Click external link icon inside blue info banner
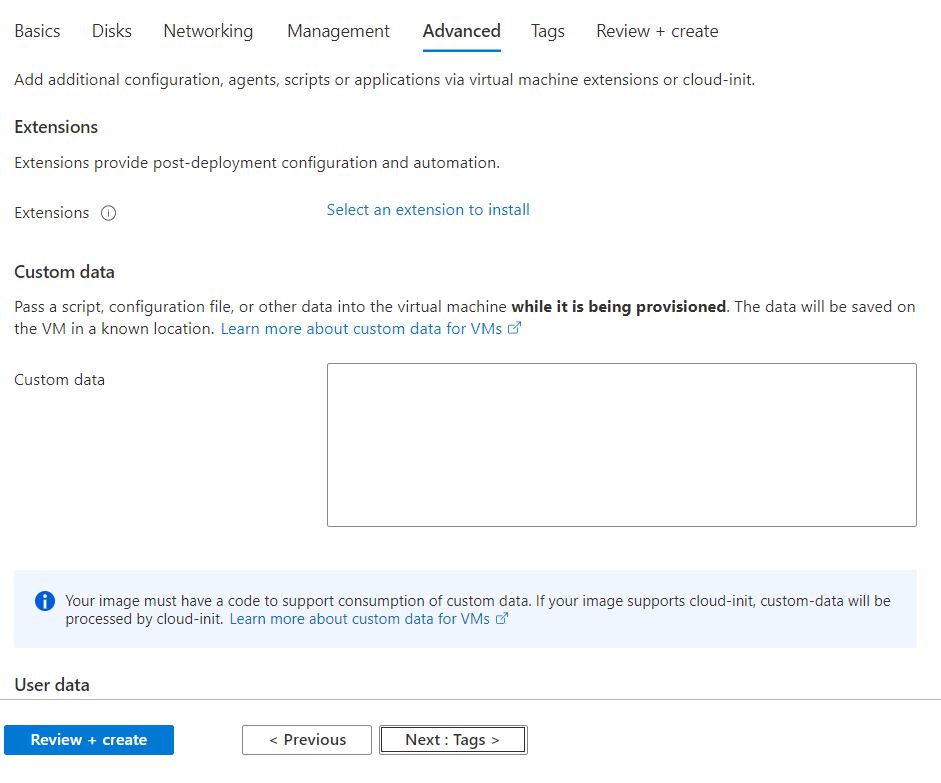This screenshot has height=783, width=941. (x=502, y=619)
